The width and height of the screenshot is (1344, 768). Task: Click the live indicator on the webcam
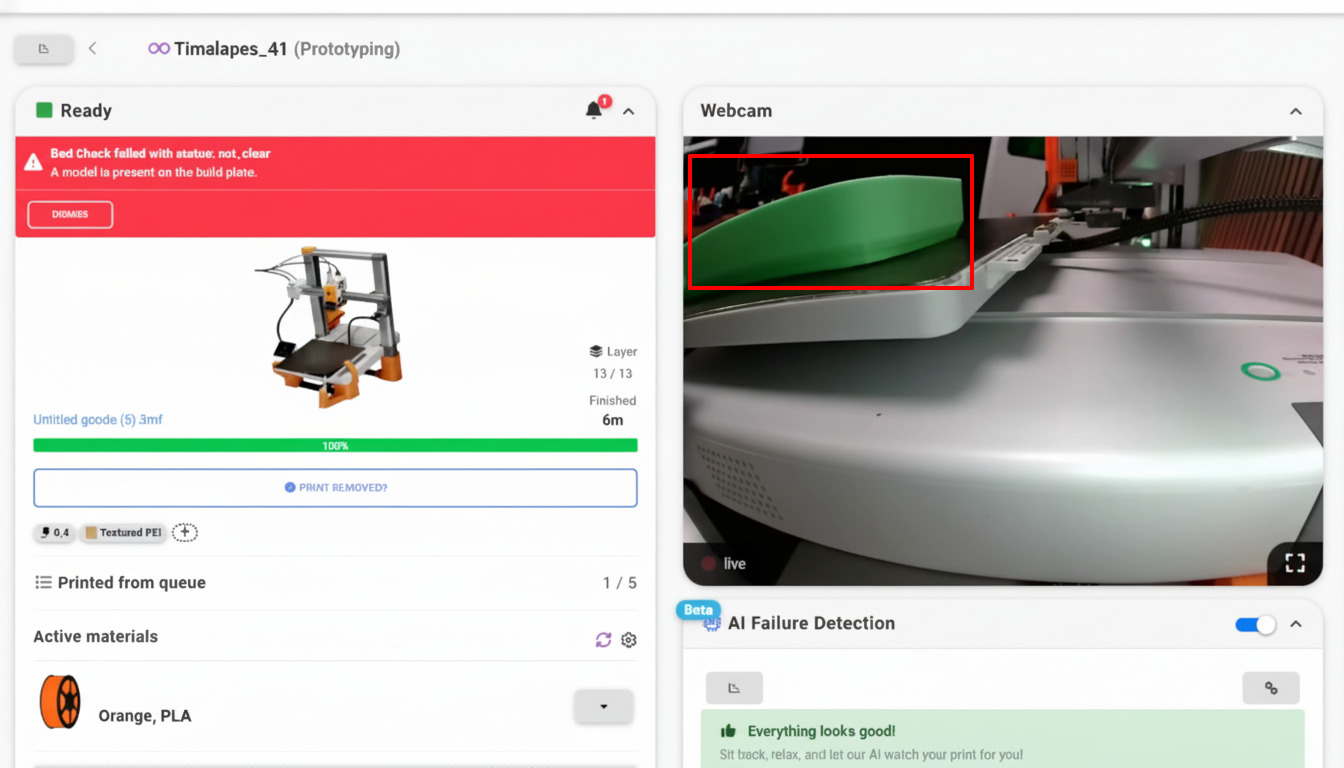pyautogui.click(x=724, y=564)
